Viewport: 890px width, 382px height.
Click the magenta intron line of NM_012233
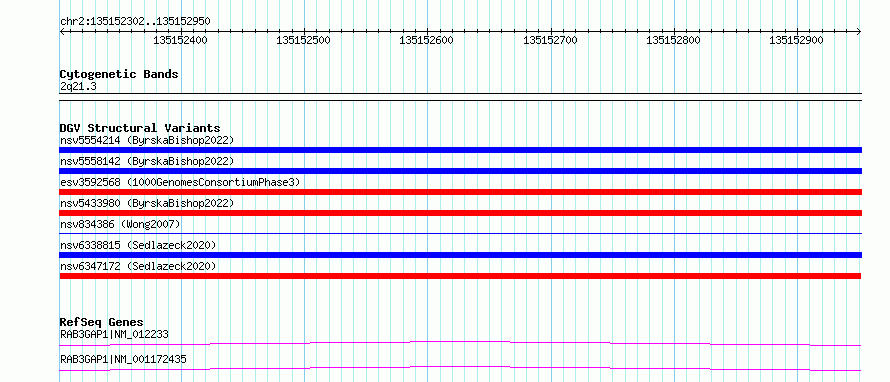(460, 342)
